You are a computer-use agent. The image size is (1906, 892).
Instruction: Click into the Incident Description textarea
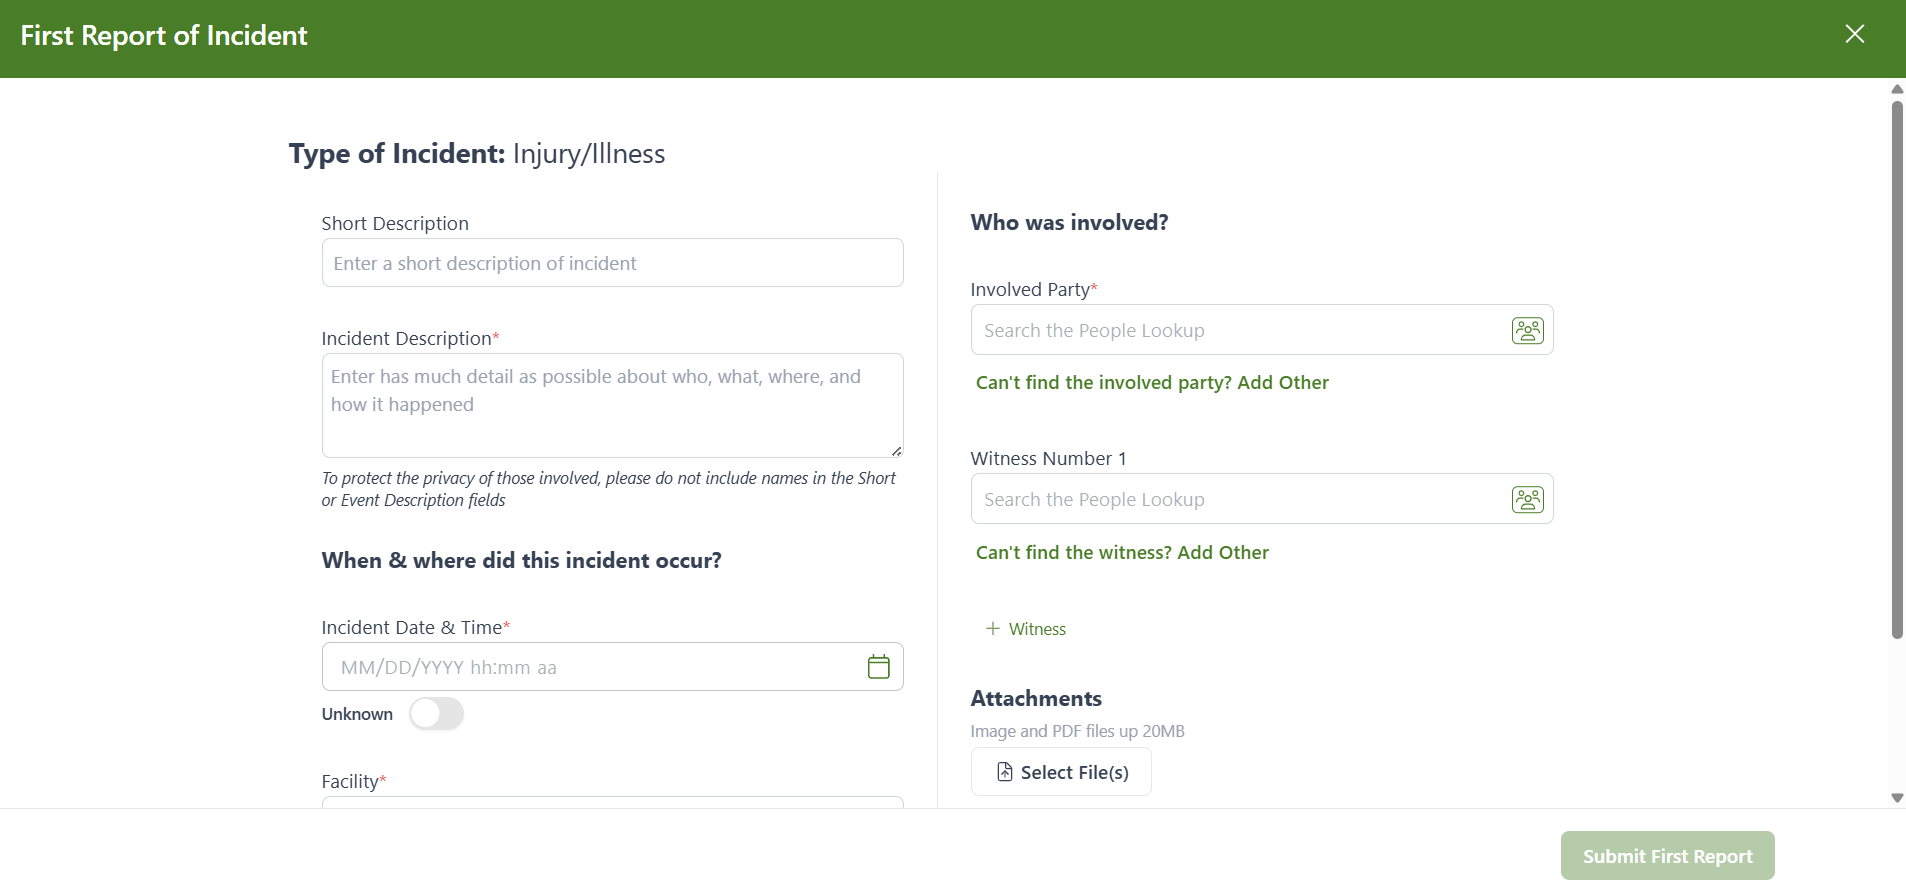coord(612,405)
